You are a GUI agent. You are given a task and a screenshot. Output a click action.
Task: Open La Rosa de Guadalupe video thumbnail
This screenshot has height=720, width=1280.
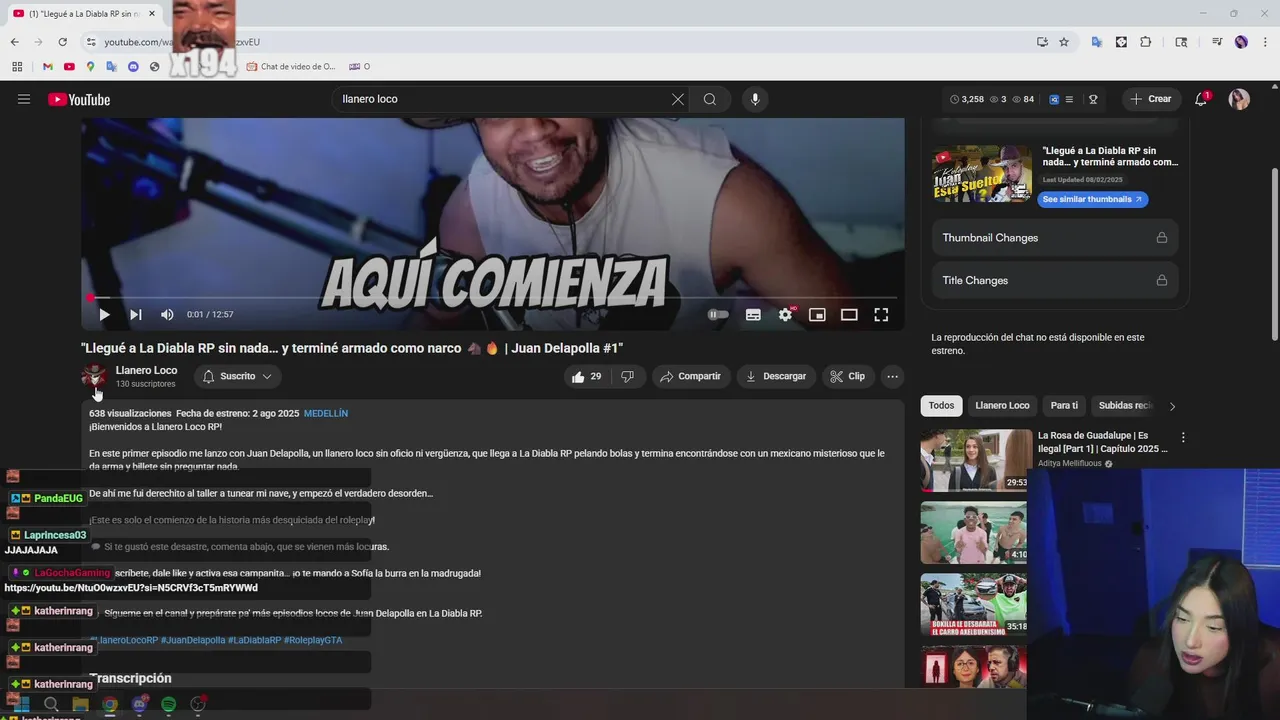[x=976, y=460]
